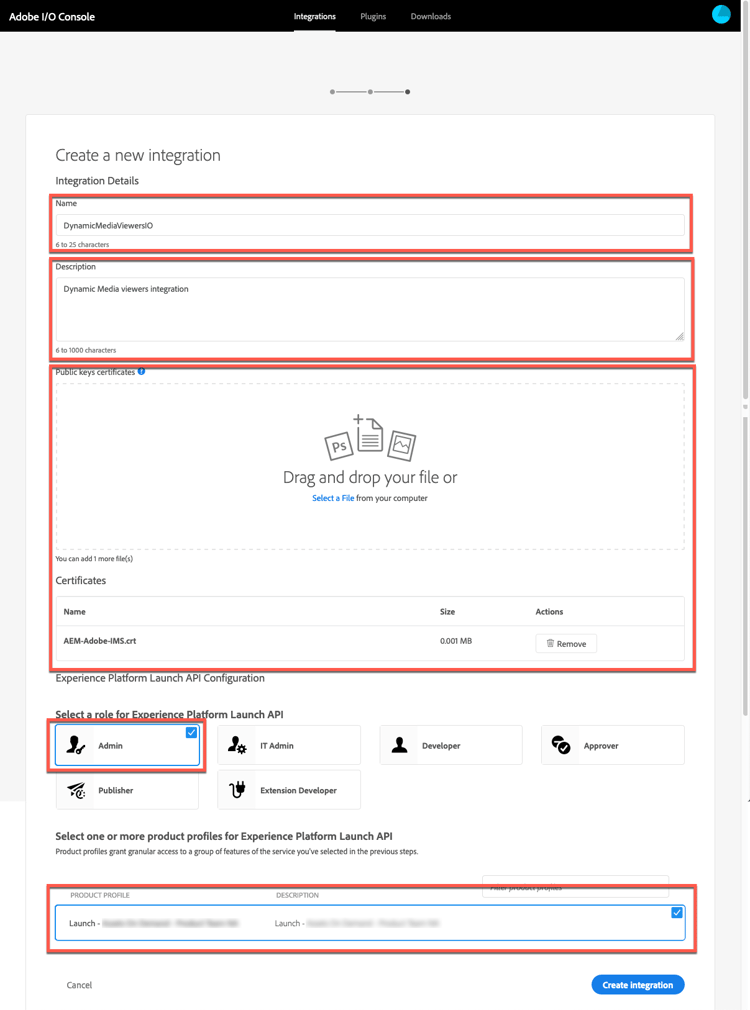
Task: Click the add document icon in drop zone
Action: click(369, 433)
